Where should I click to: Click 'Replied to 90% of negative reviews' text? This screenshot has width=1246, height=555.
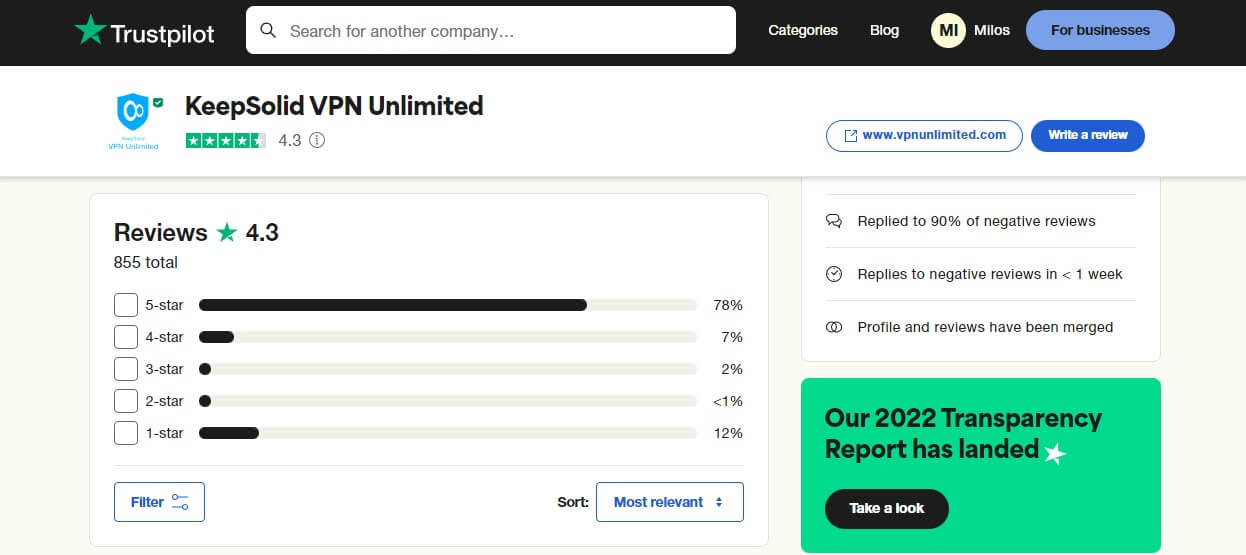tap(976, 221)
